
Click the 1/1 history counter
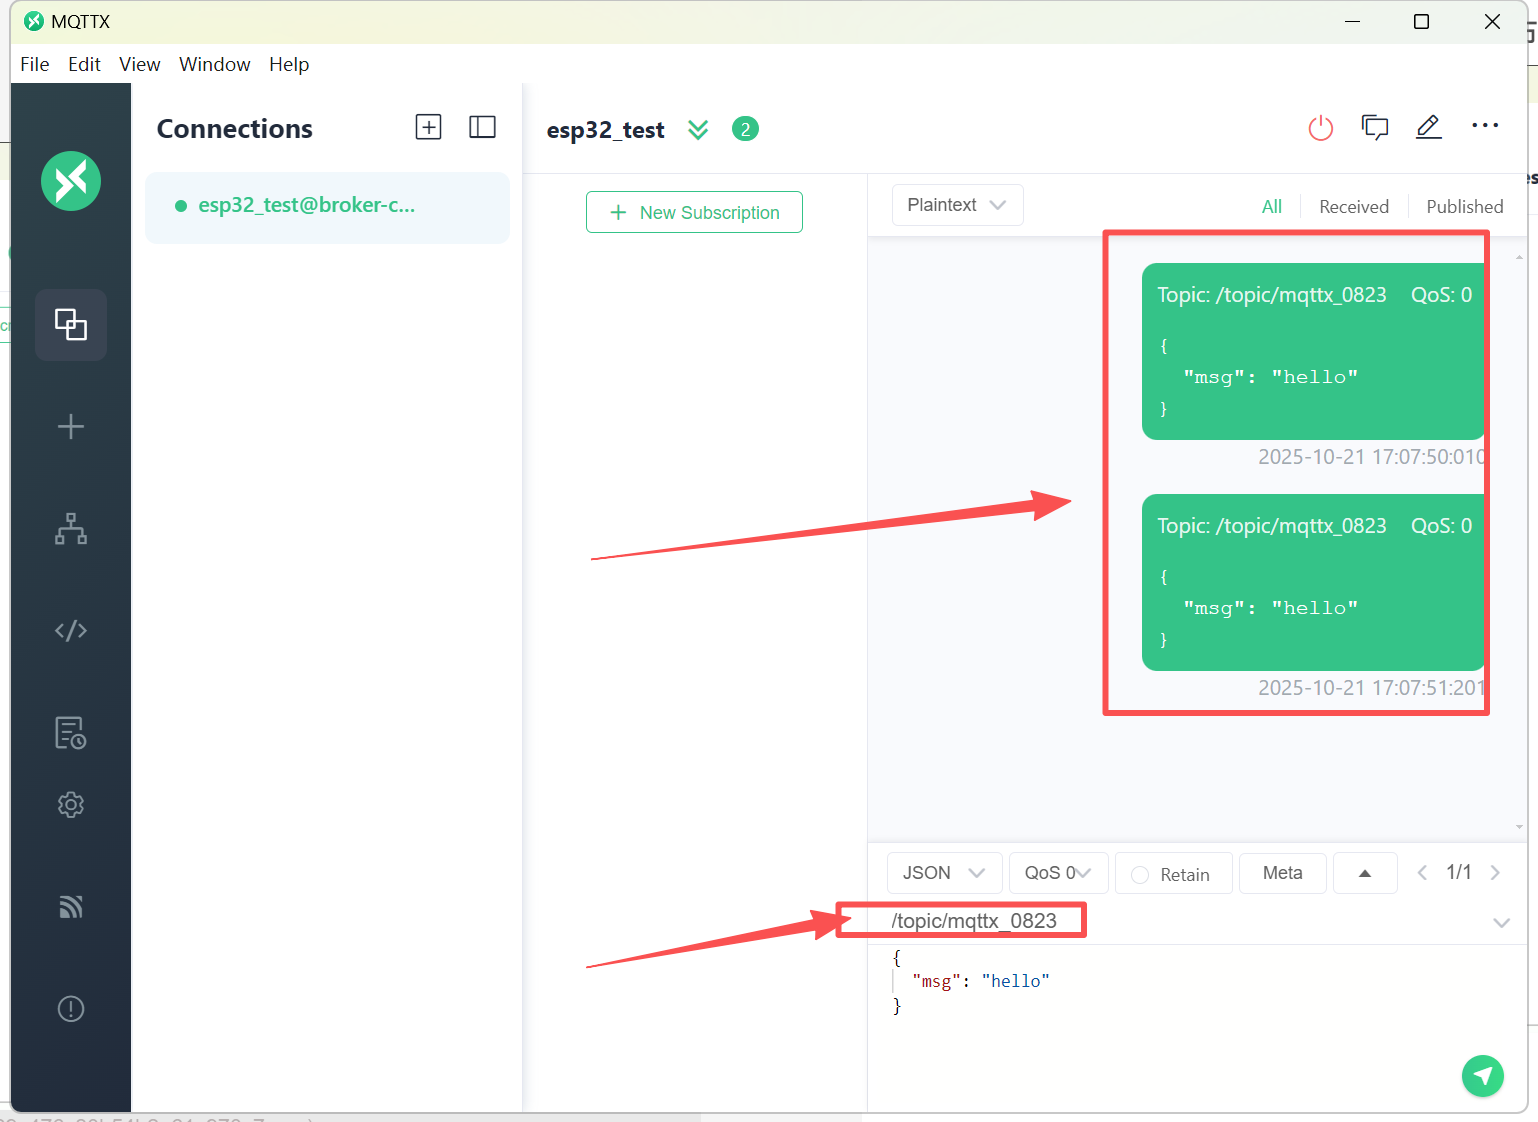point(1459,872)
